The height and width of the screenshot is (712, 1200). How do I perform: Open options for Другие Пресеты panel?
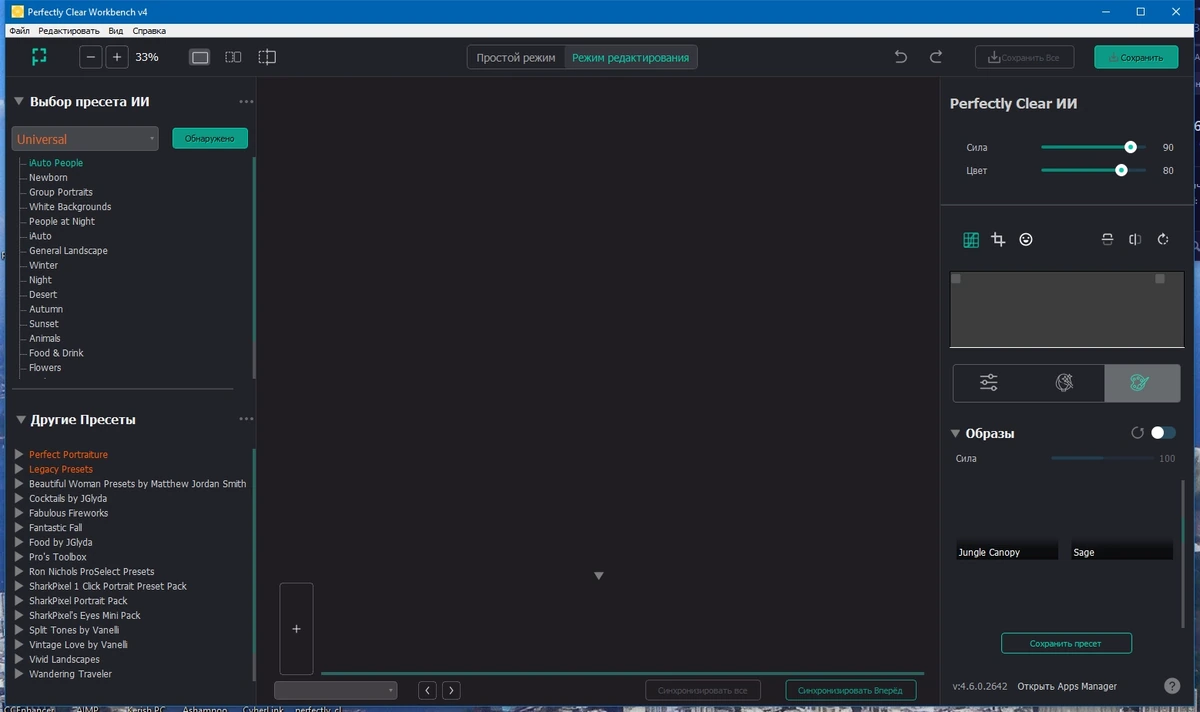[246, 420]
